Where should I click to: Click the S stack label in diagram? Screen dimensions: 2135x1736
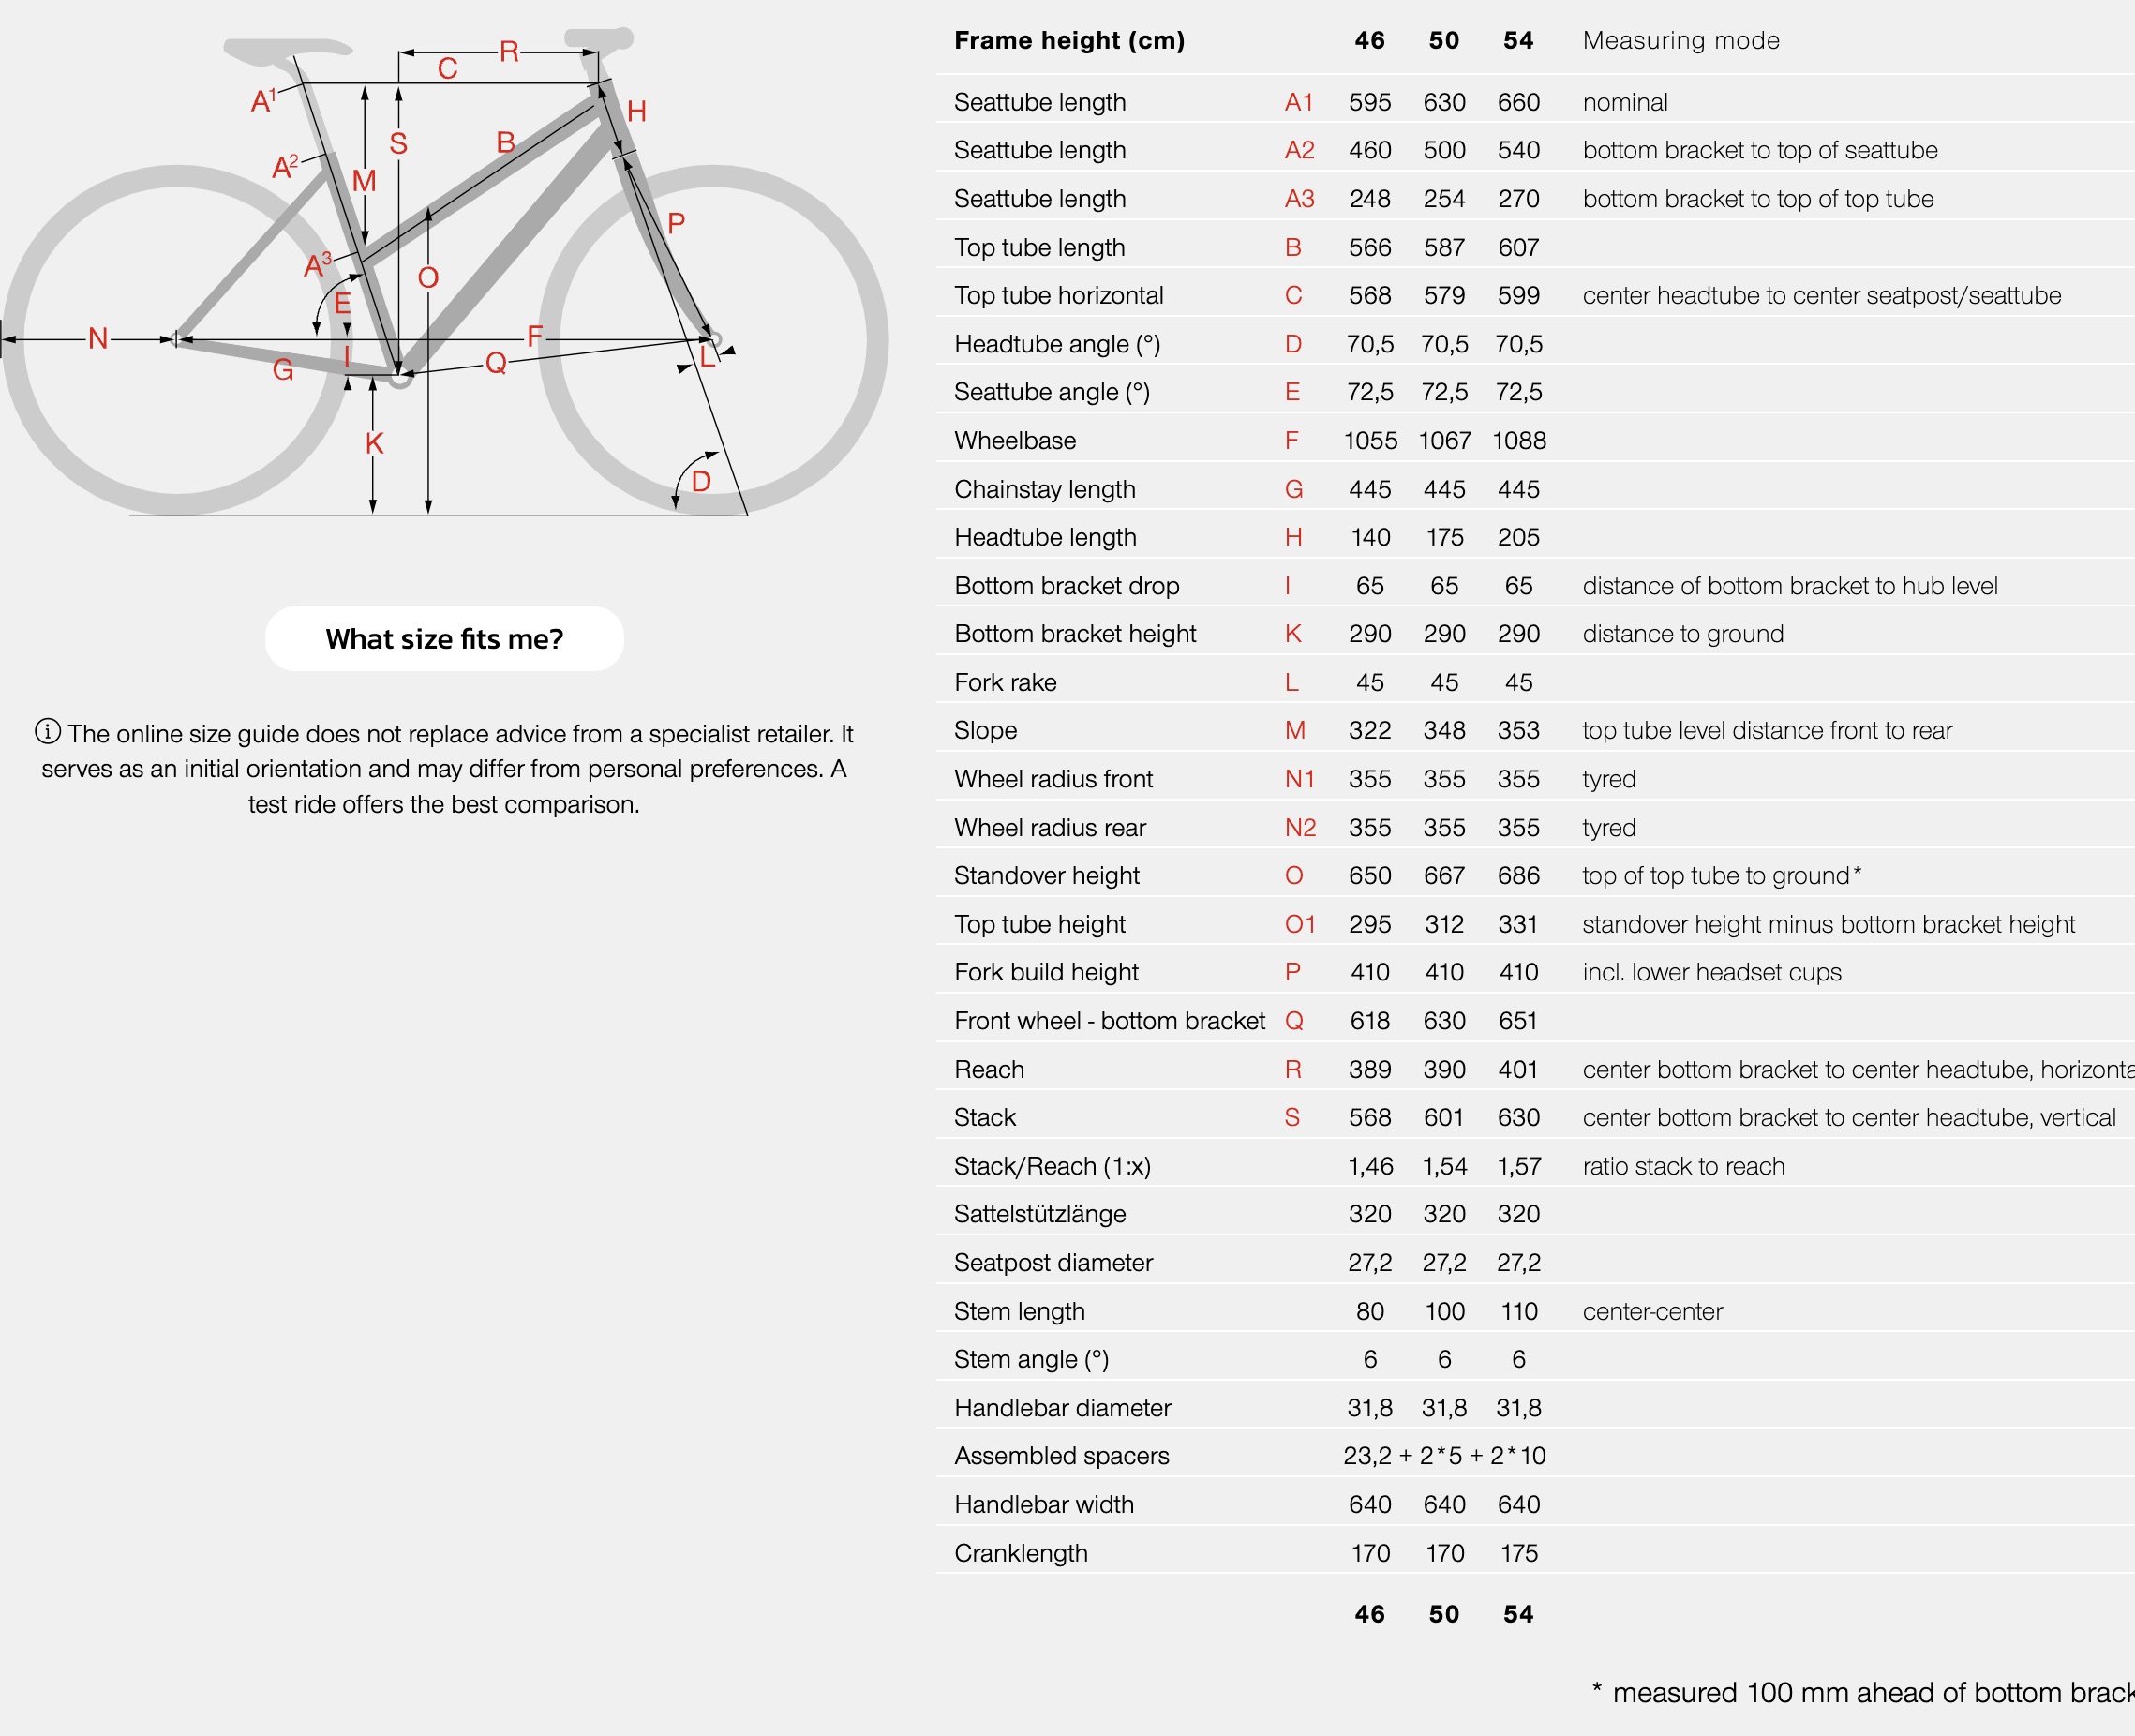(398, 143)
